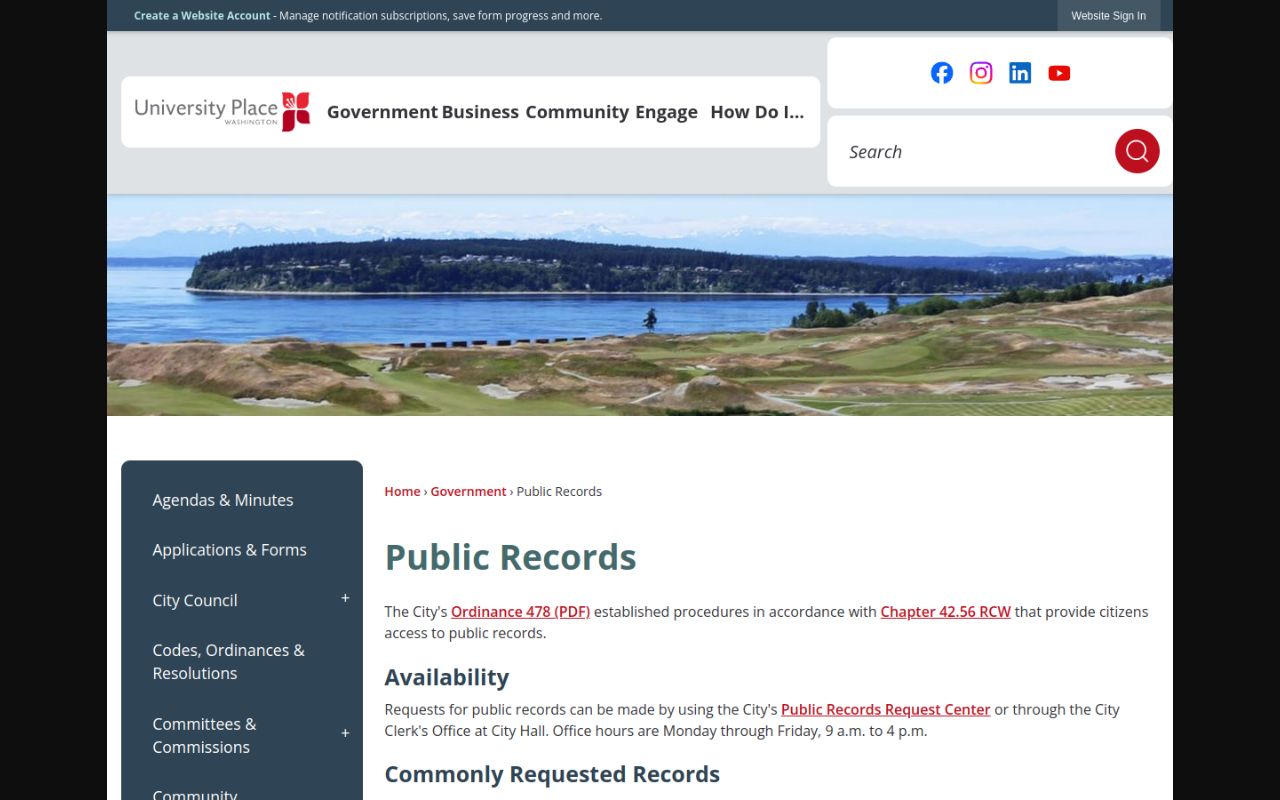
Task: Open Committees & Commissions sidebar page
Action: pos(204,735)
